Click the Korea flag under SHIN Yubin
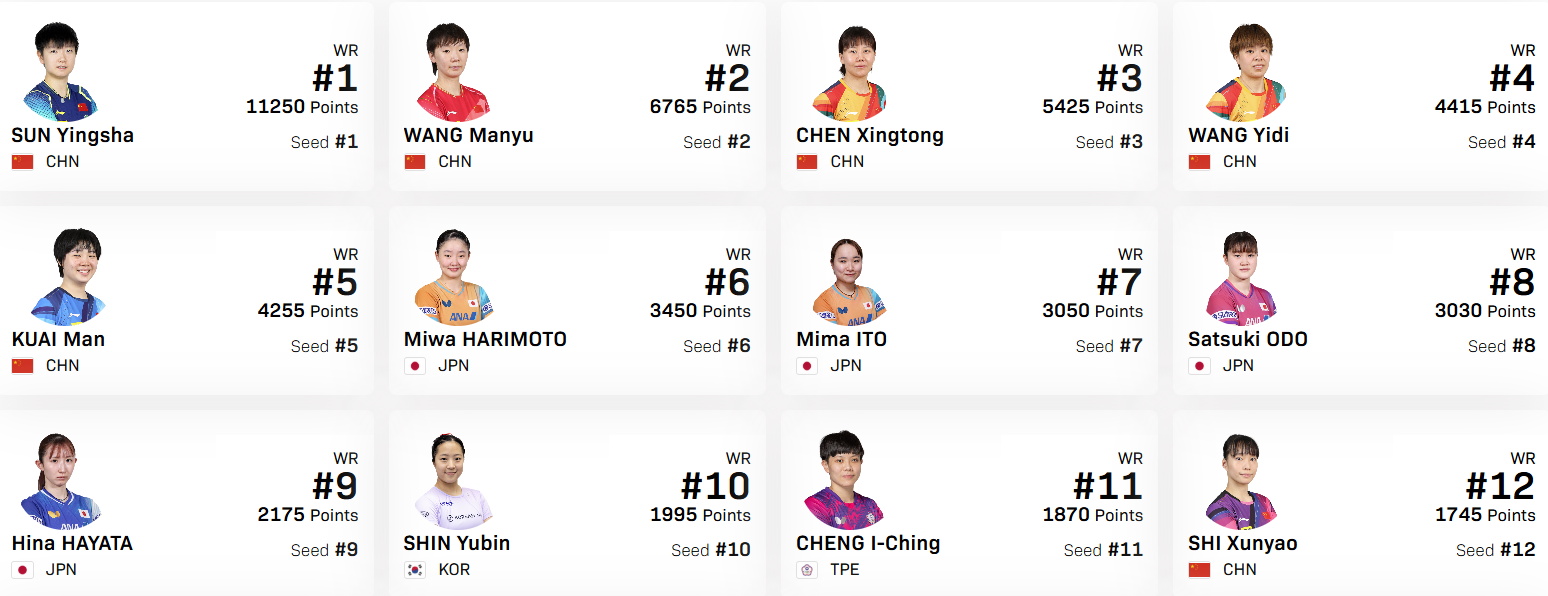 click(415, 570)
